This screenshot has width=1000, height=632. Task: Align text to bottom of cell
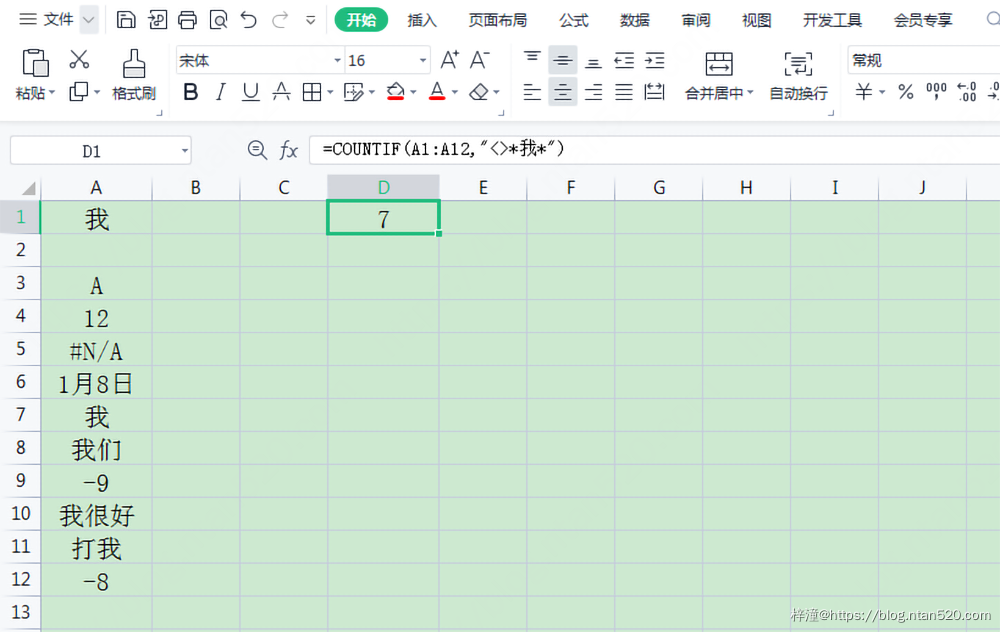click(x=593, y=62)
